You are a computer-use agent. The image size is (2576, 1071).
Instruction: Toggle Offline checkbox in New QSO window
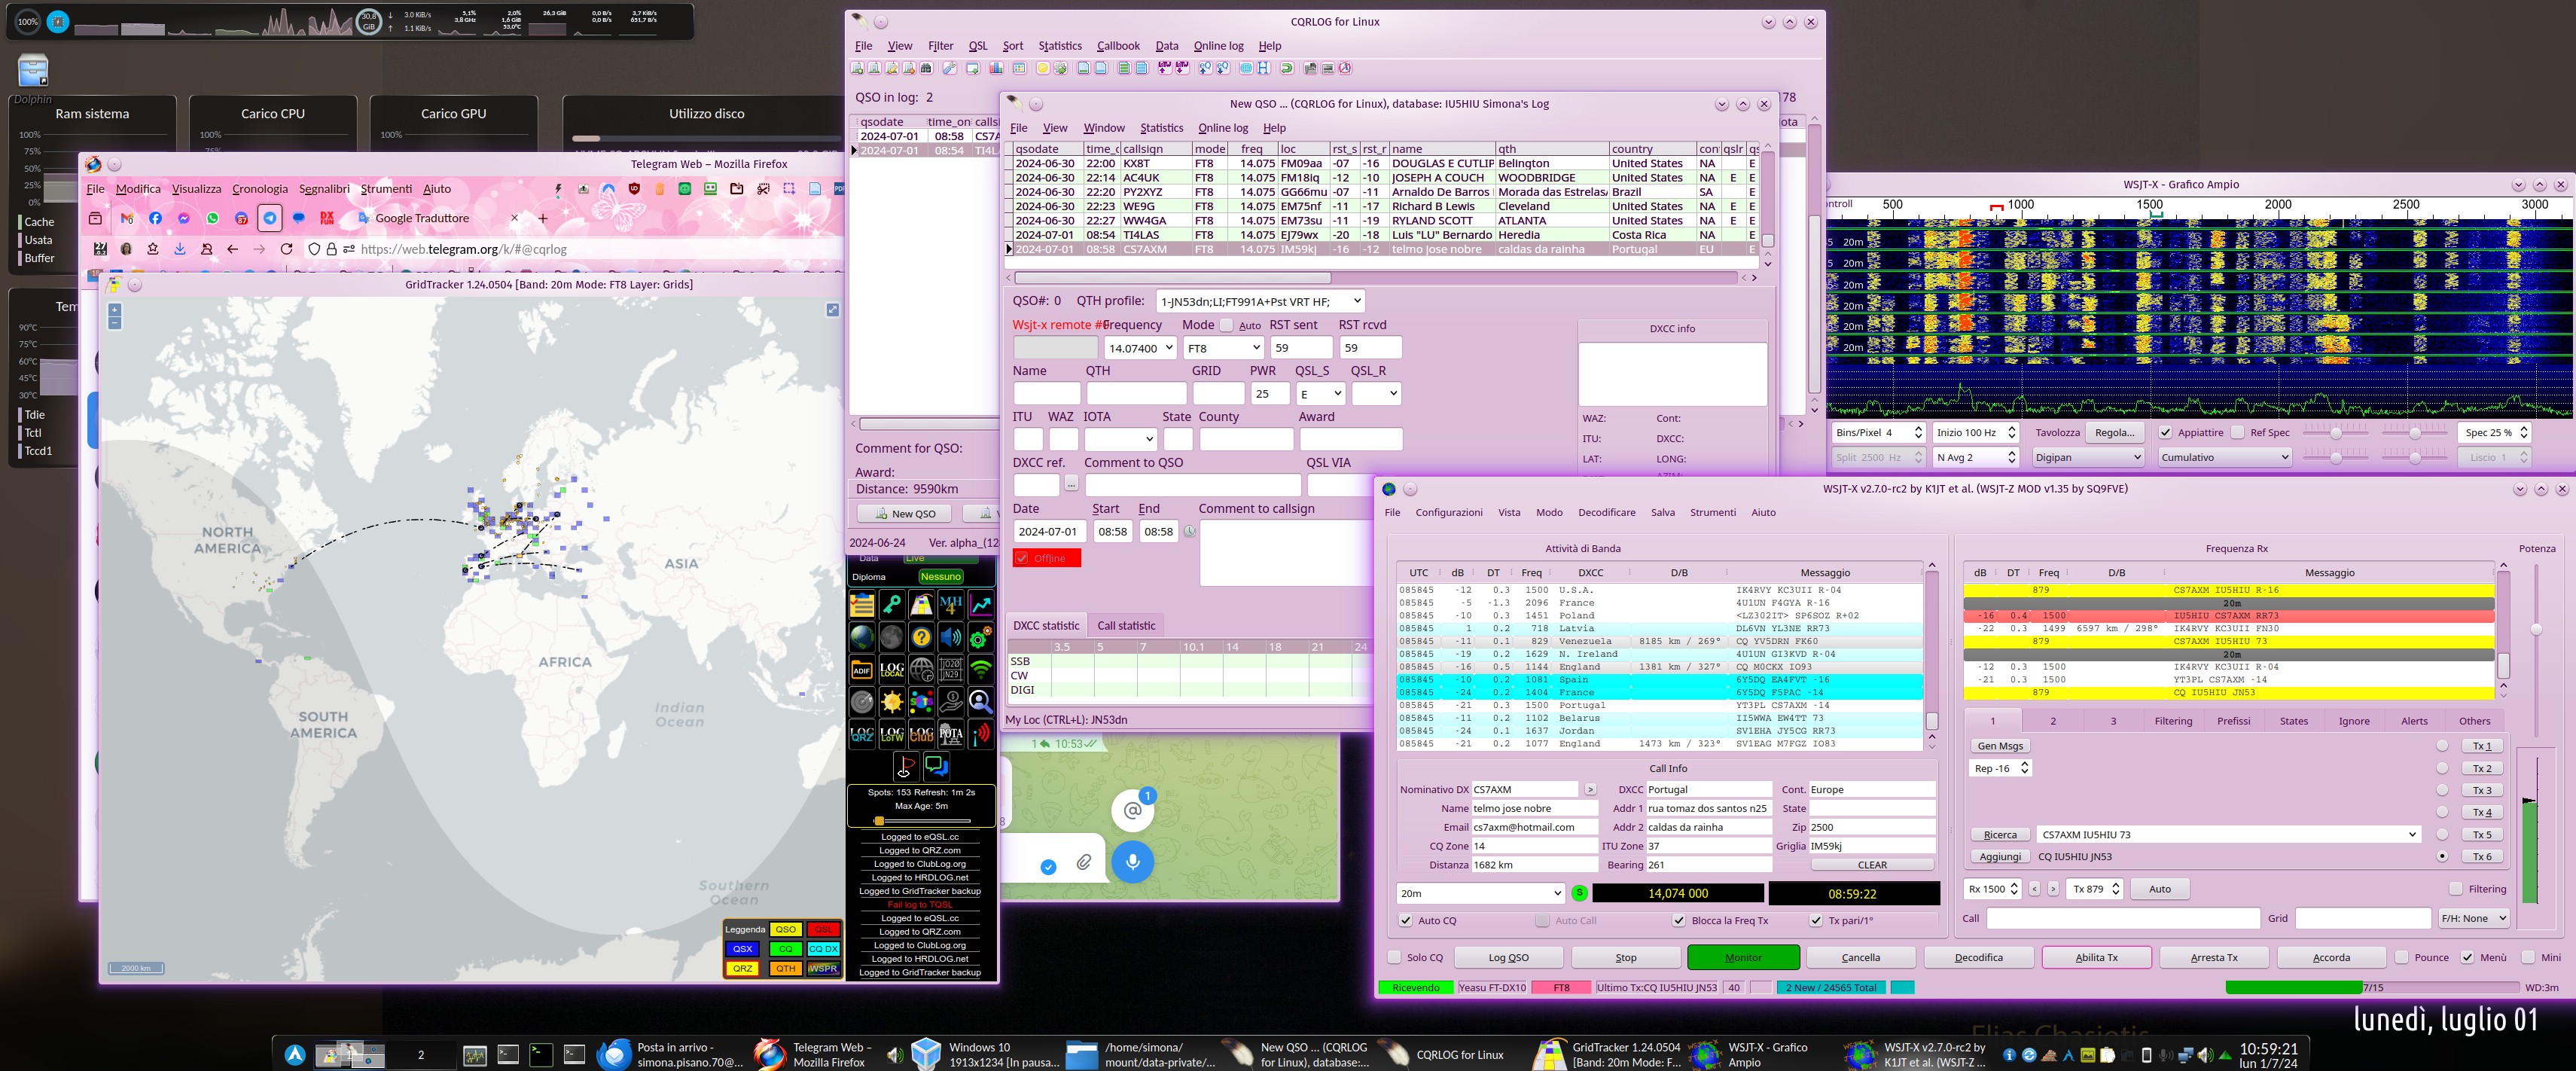[x=1022, y=558]
